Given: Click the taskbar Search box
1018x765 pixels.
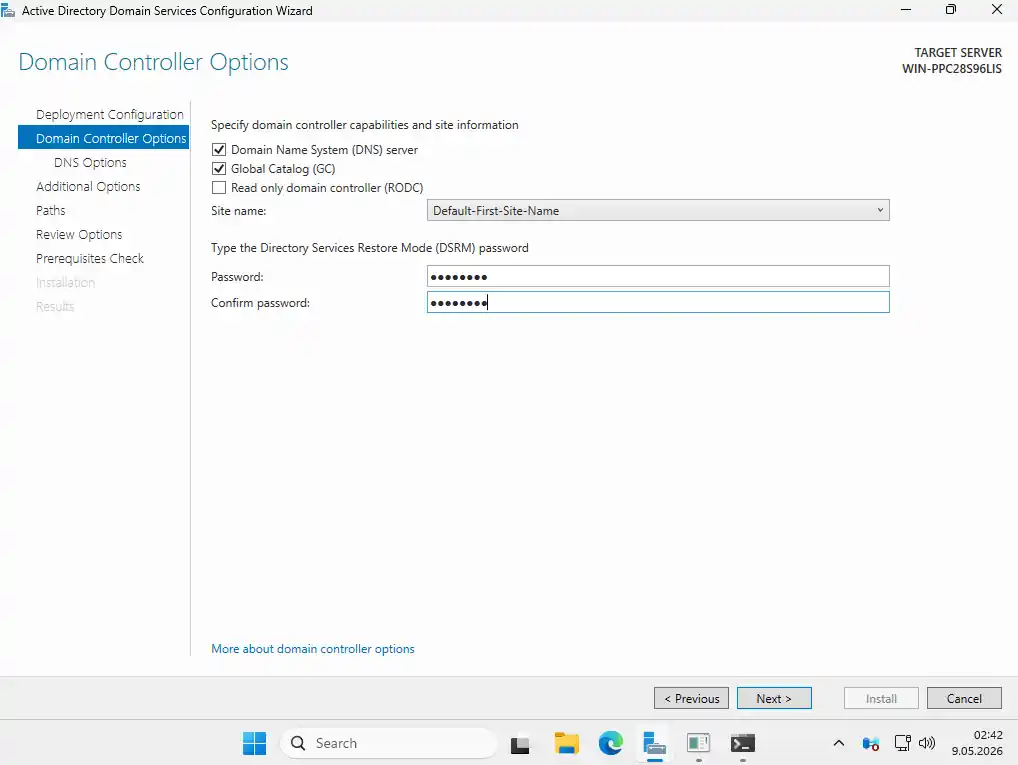Looking at the screenshot, I should (388, 743).
